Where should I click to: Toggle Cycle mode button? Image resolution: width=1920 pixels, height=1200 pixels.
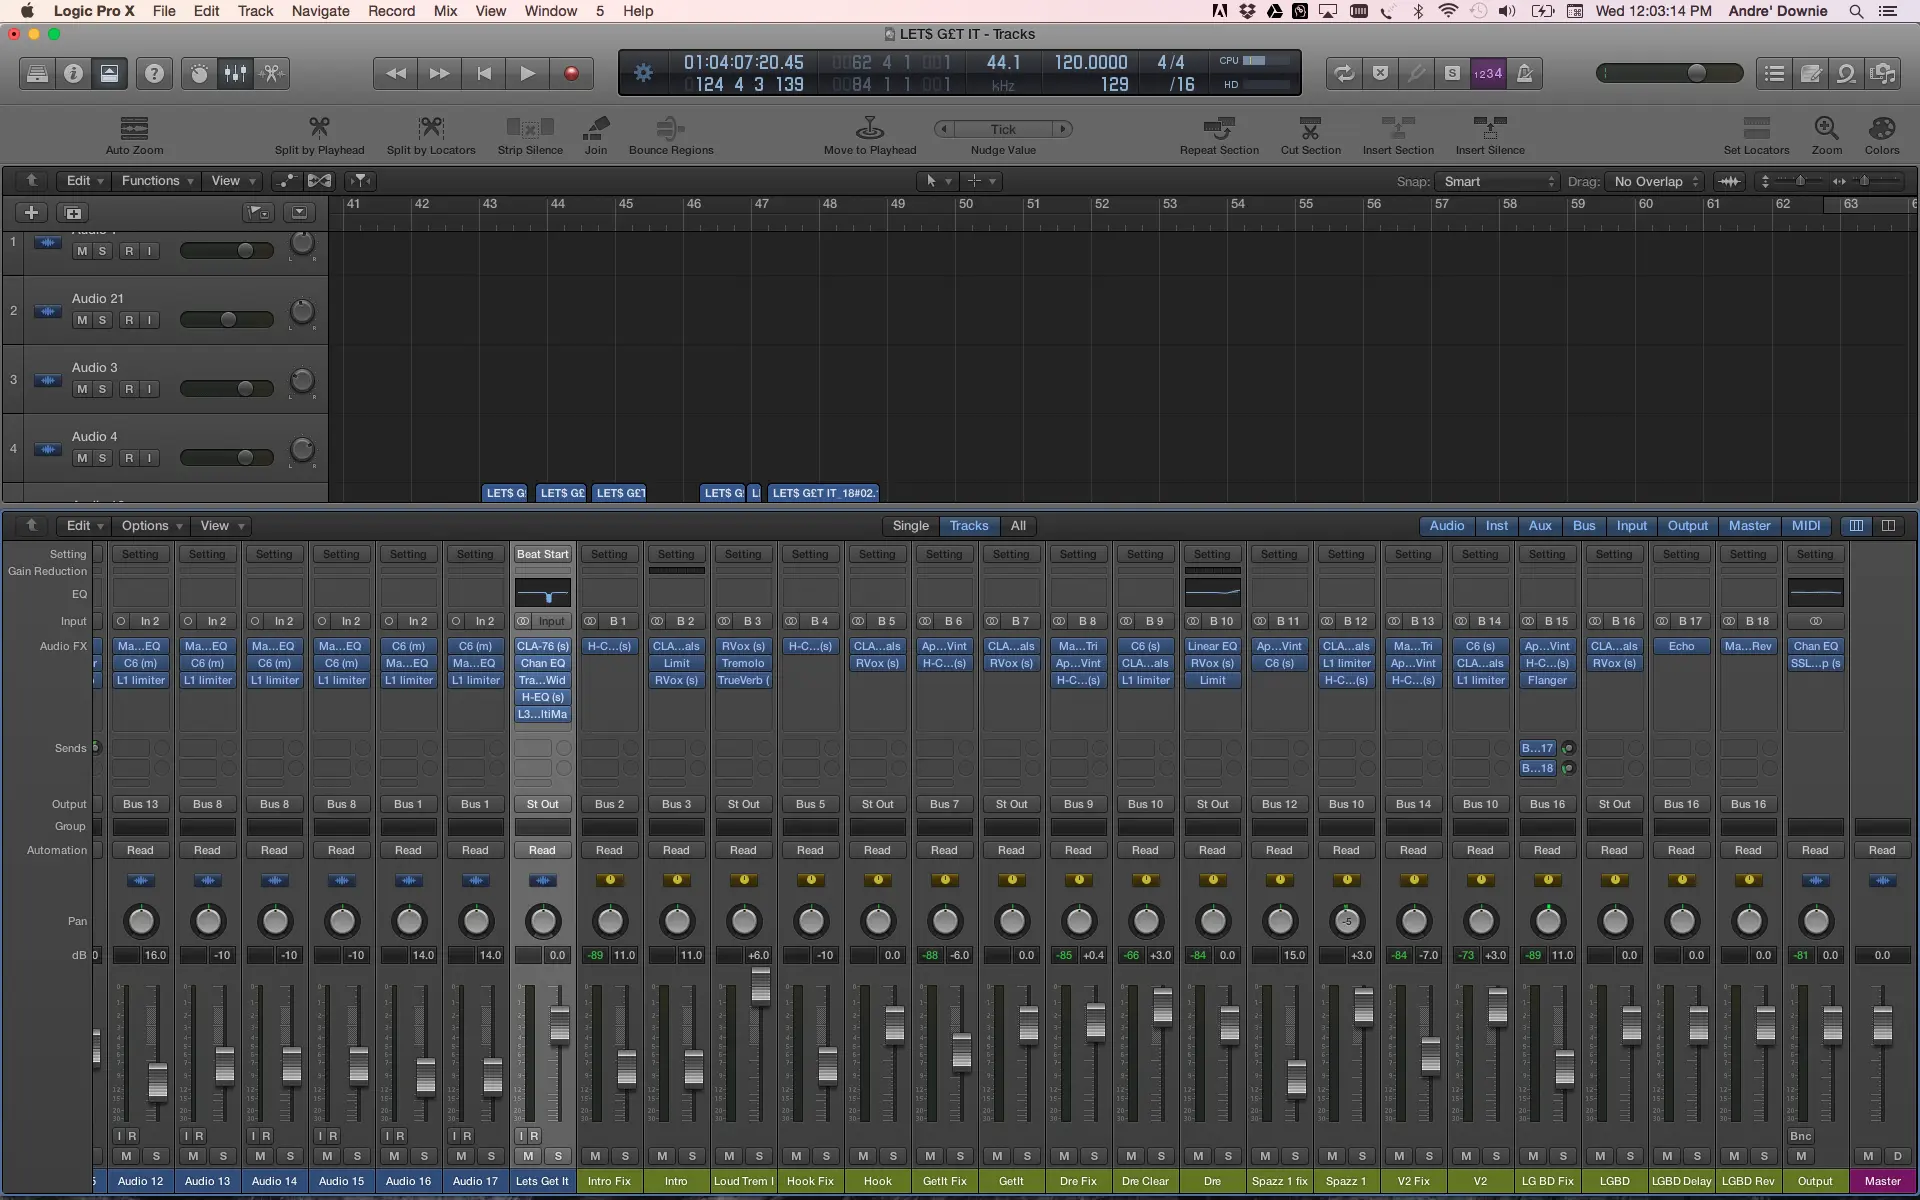point(1344,73)
